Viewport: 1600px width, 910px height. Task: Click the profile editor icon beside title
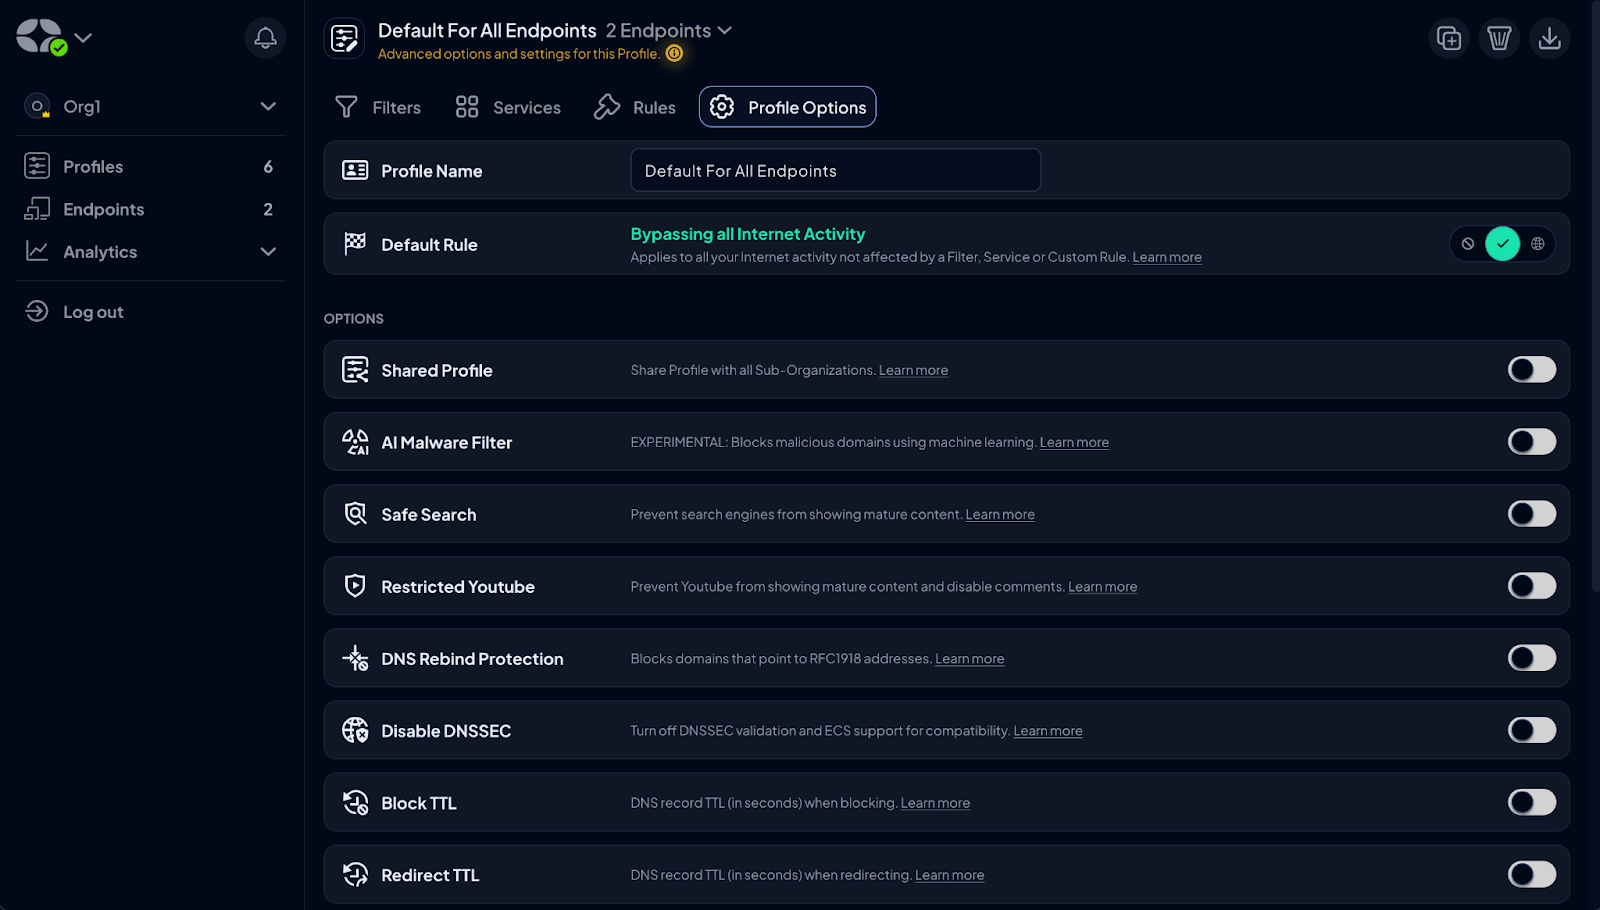345,39
